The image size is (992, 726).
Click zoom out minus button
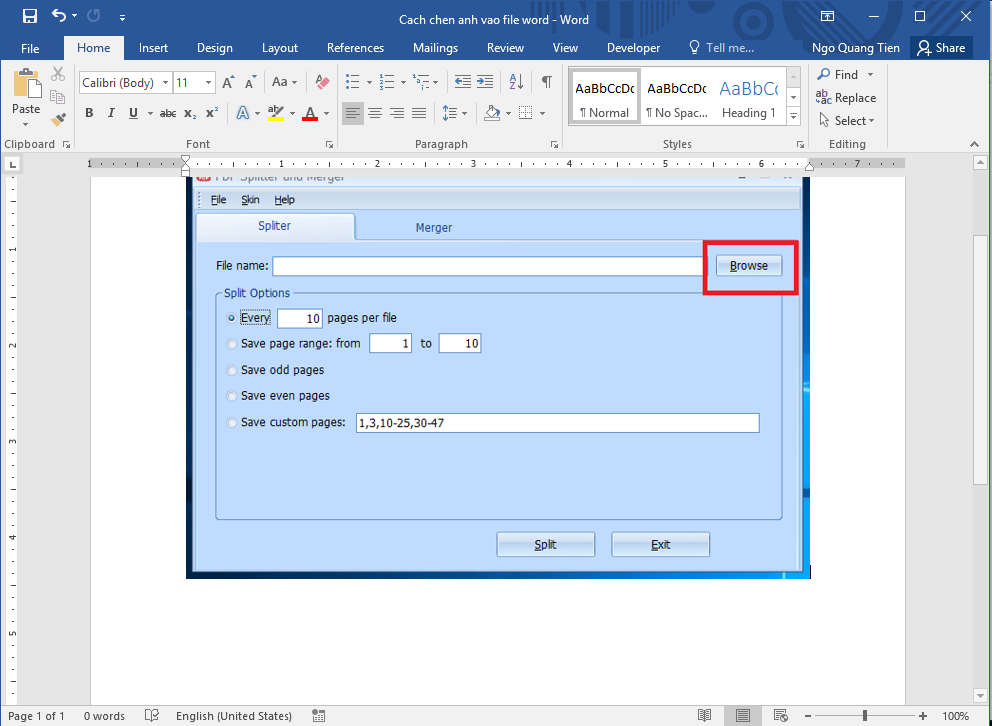[x=809, y=716]
